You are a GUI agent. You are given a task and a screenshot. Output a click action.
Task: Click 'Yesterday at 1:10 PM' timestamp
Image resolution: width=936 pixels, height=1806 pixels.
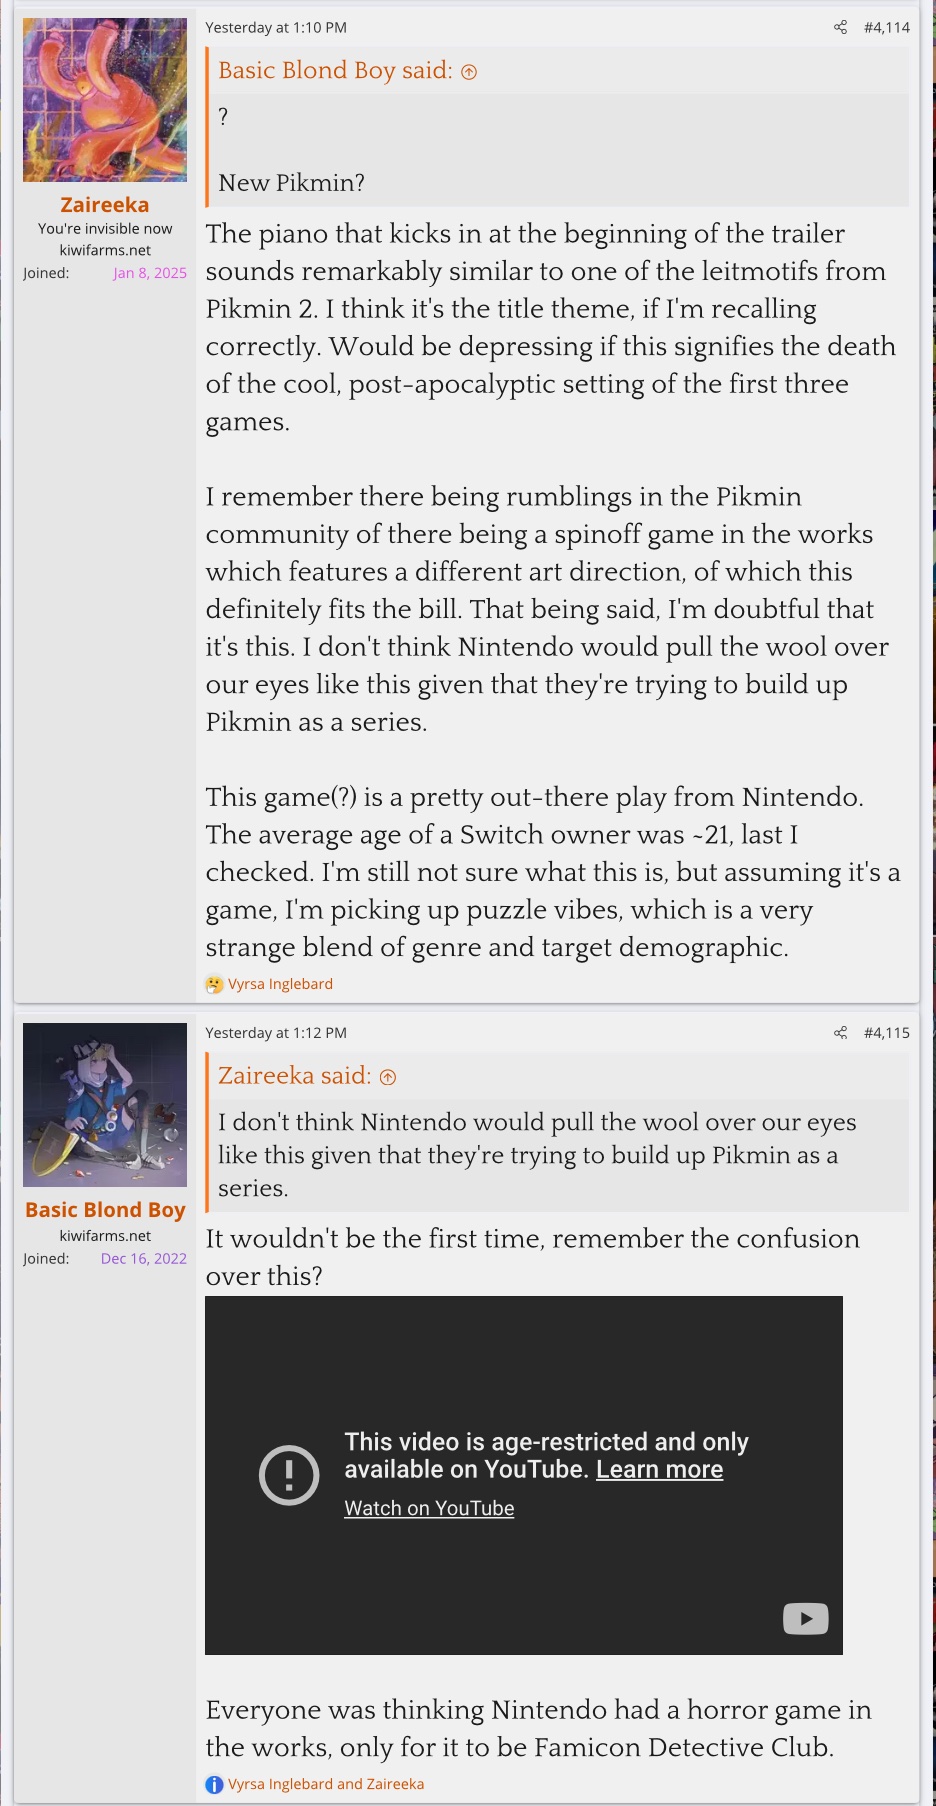click(276, 28)
